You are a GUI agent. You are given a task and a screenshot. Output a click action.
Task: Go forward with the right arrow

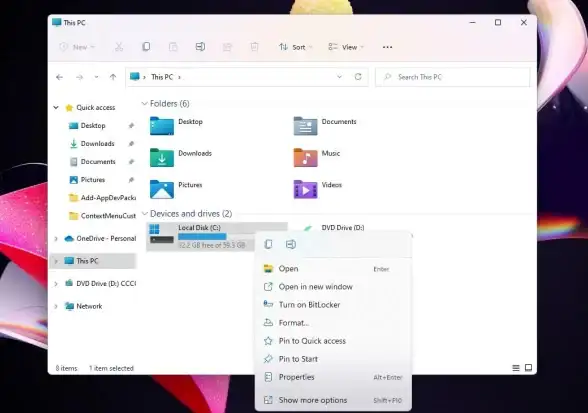click(x=80, y=77)
